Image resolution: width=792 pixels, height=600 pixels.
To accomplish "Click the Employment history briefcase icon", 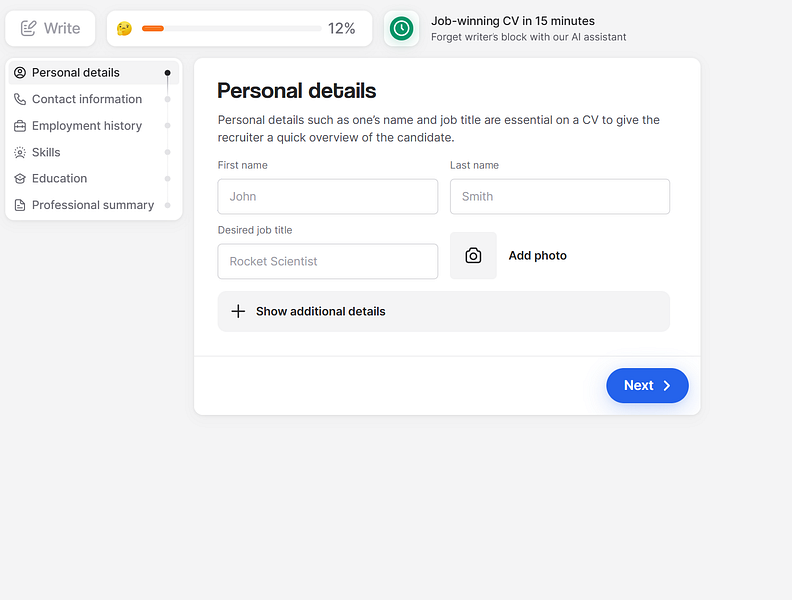I will 20,126.
